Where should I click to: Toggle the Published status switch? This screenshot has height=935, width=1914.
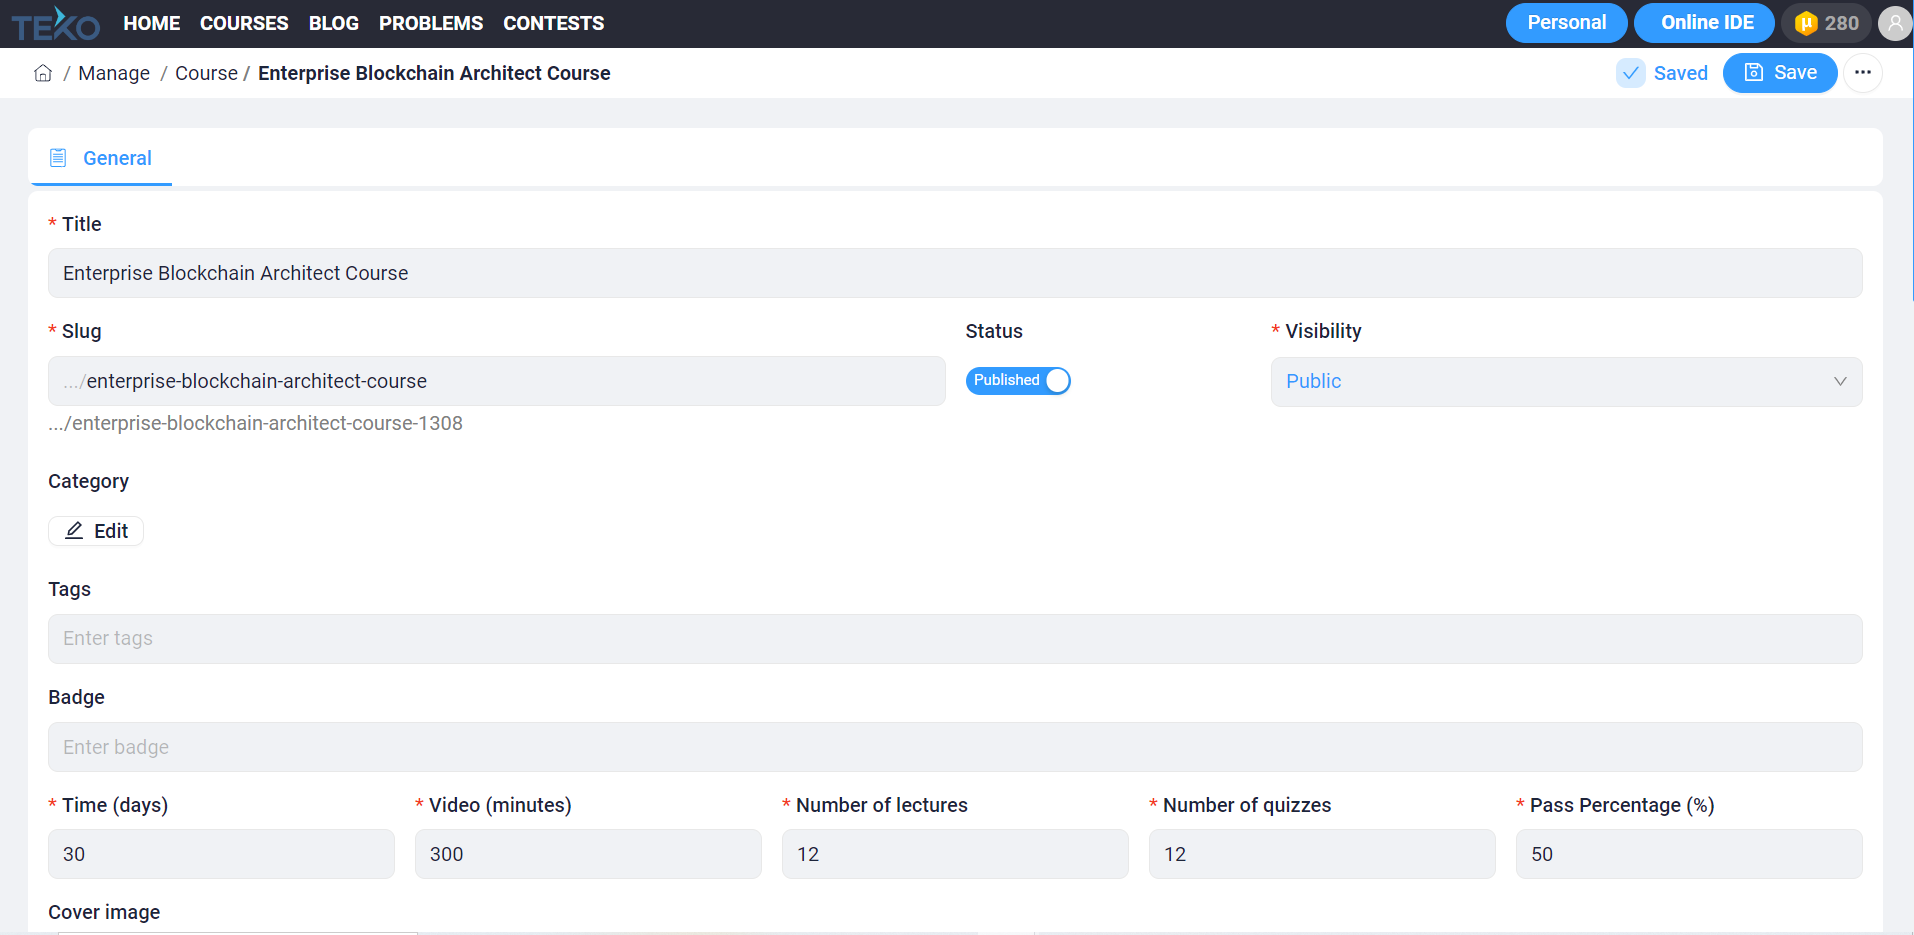1018,380
